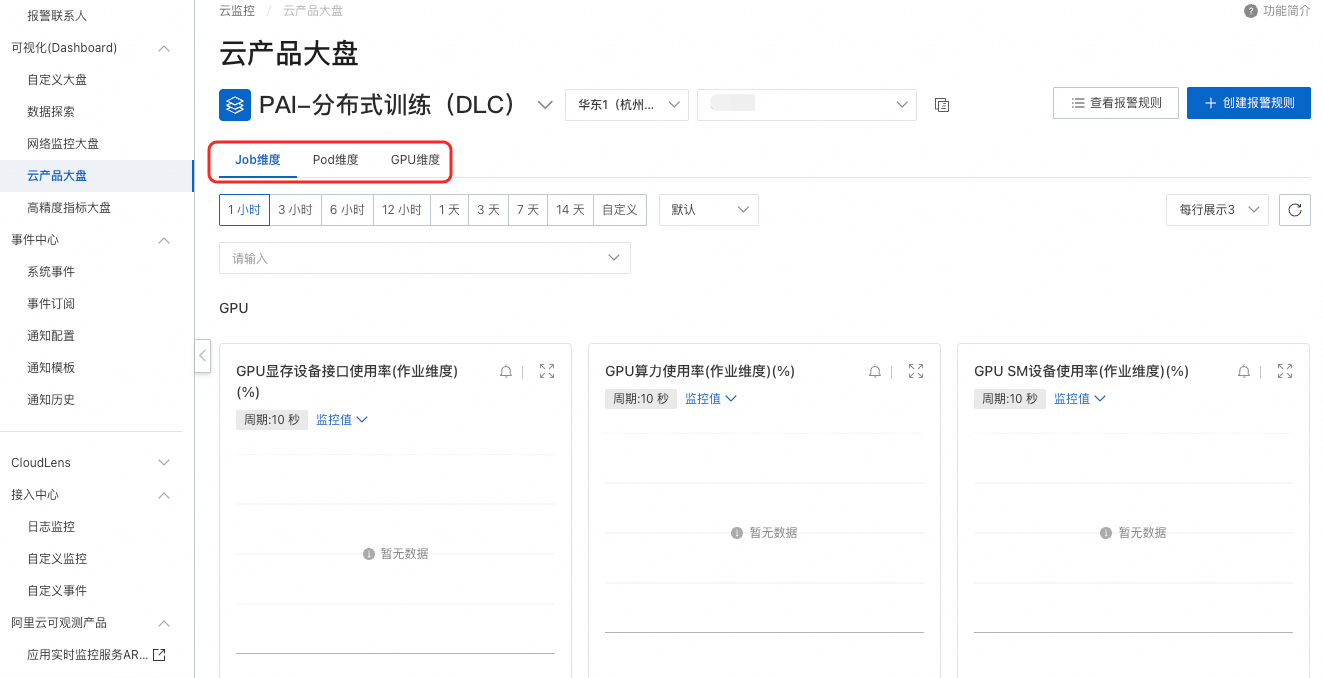Switch to the GPU维度 tab
Viewport: 1323px width, 678px height.
click(415, 160)
